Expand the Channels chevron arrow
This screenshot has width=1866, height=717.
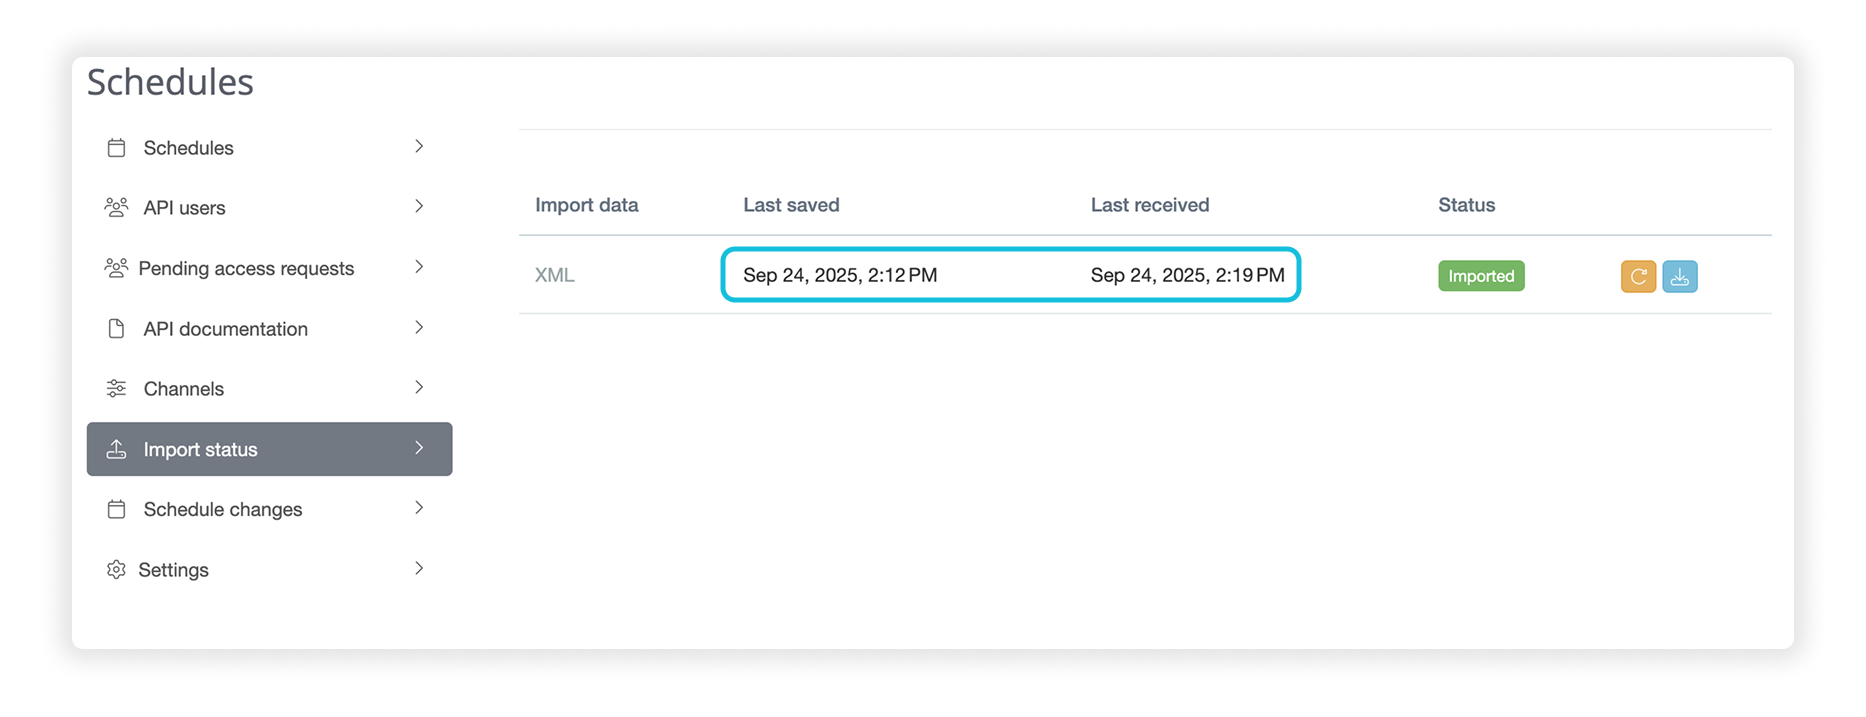(x=419, y=388)
